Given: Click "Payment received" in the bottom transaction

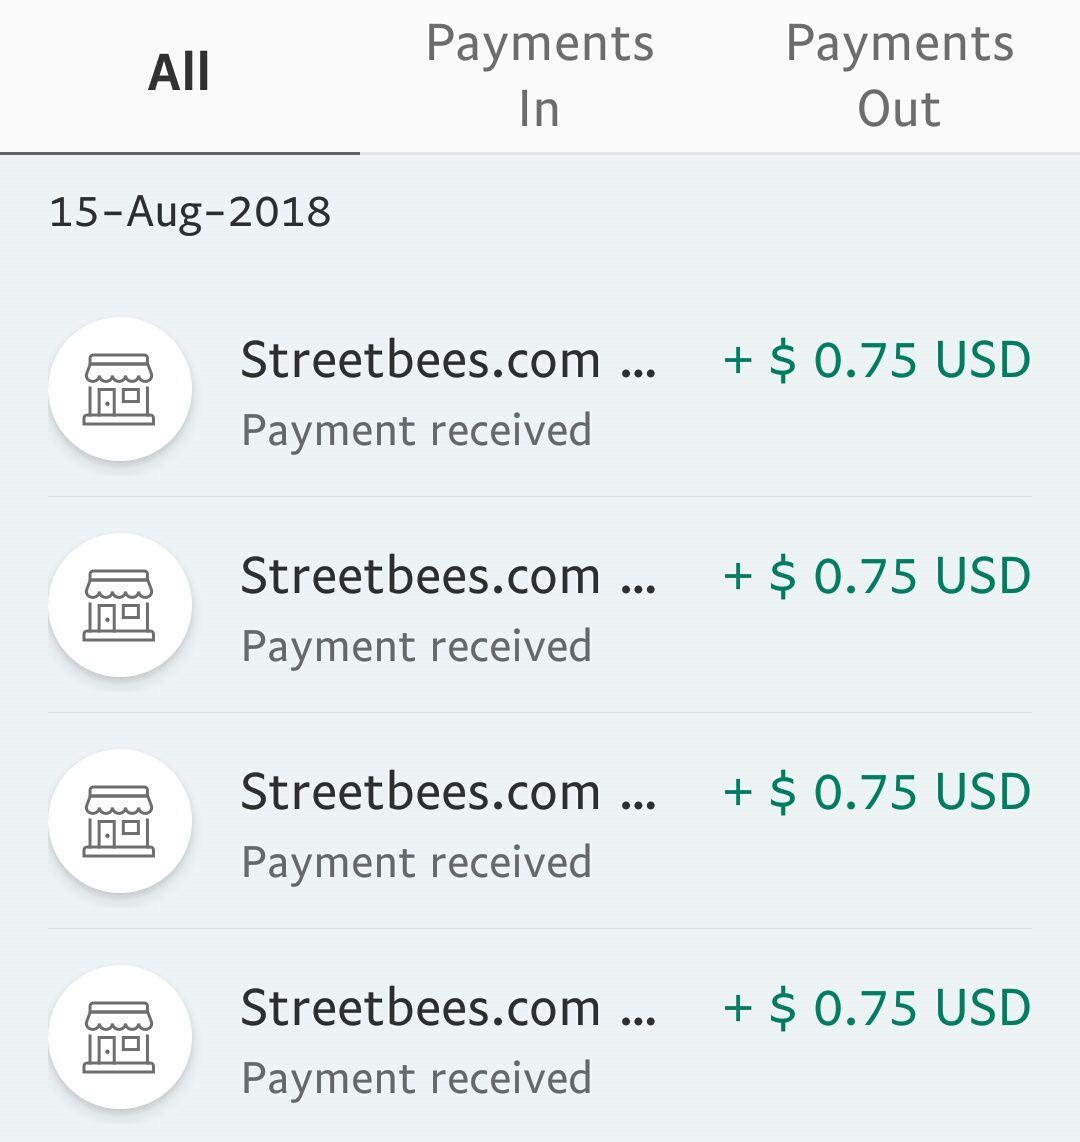Looking at the screenshot, I should click(x=416, y=1079).
